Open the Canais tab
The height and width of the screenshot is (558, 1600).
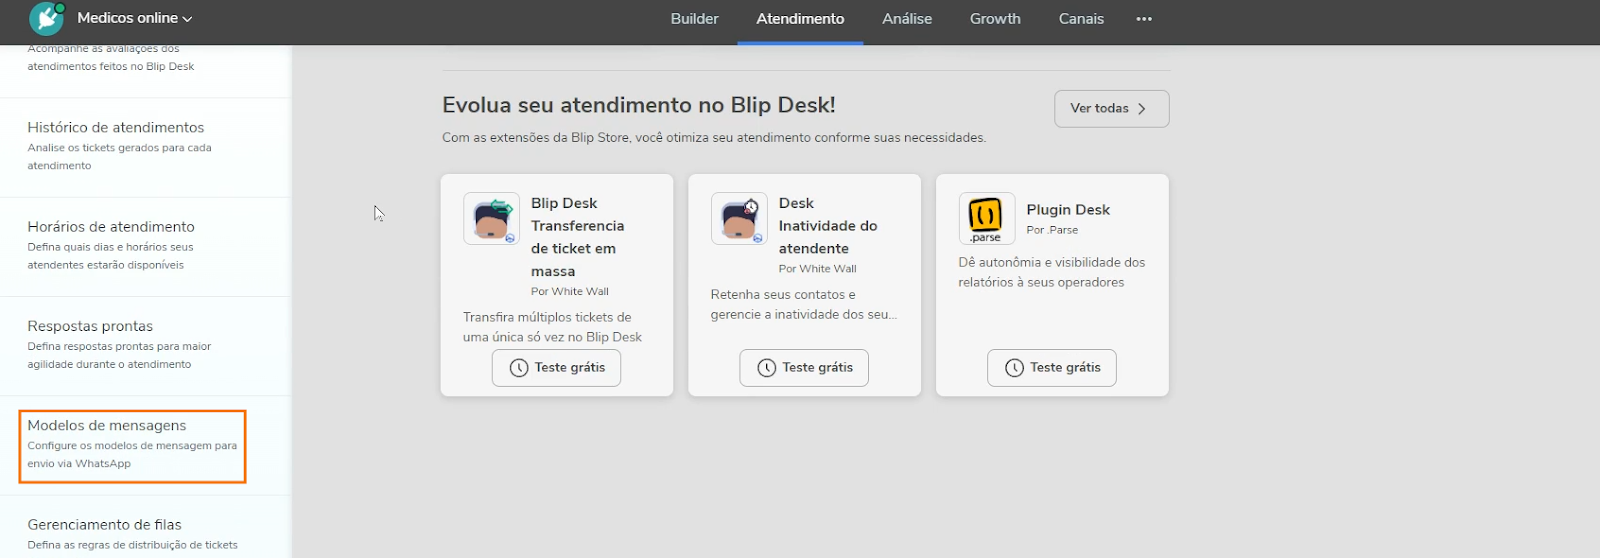pyautogui.click(x=1081, y=19)
